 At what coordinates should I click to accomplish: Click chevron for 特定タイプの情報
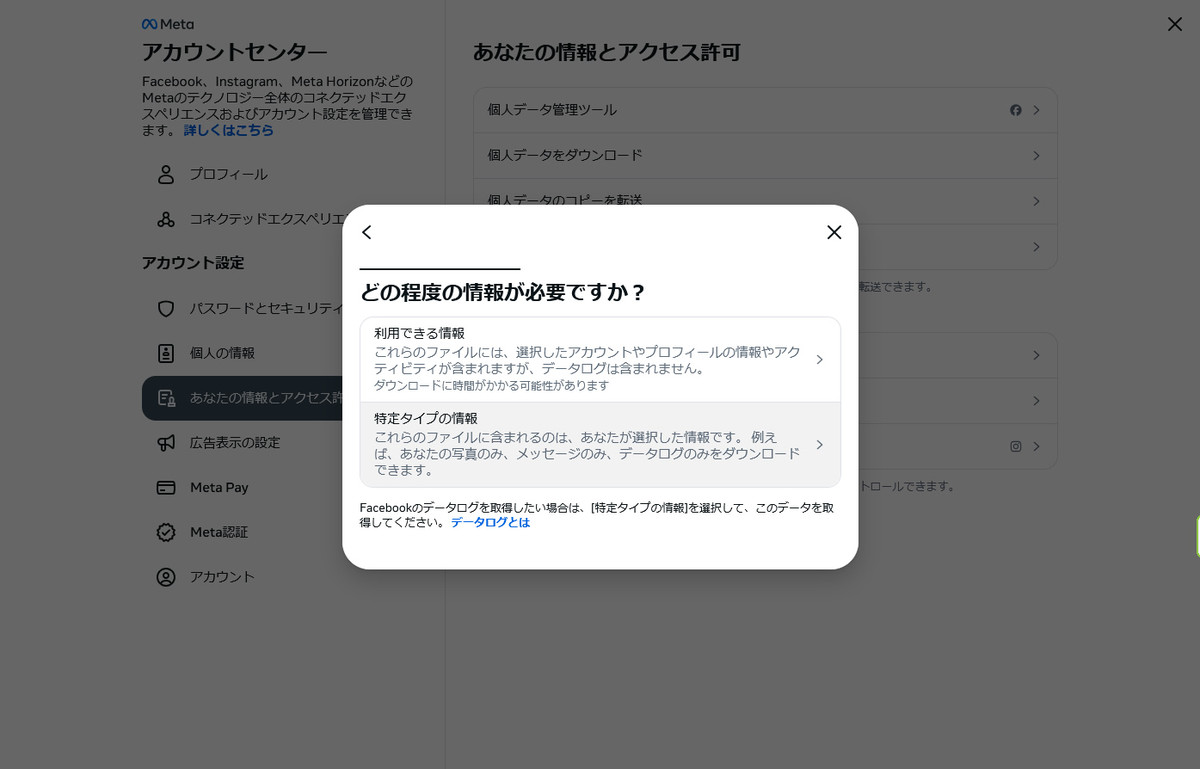point(819,444)
